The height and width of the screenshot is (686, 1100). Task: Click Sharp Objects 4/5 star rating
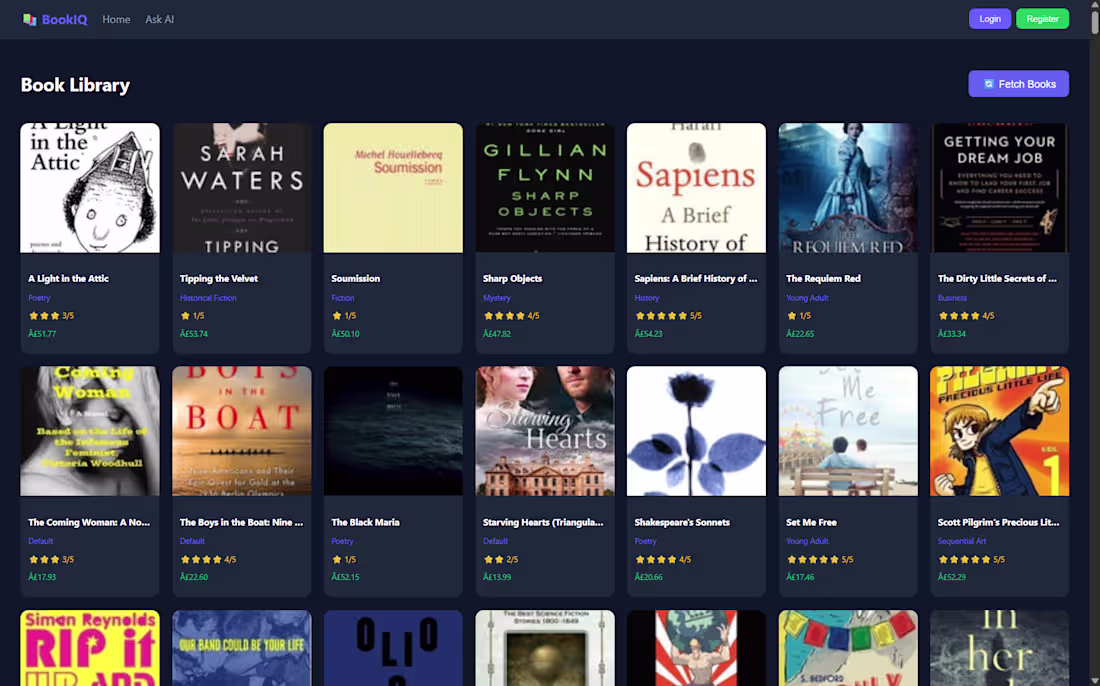click(511, 316)
